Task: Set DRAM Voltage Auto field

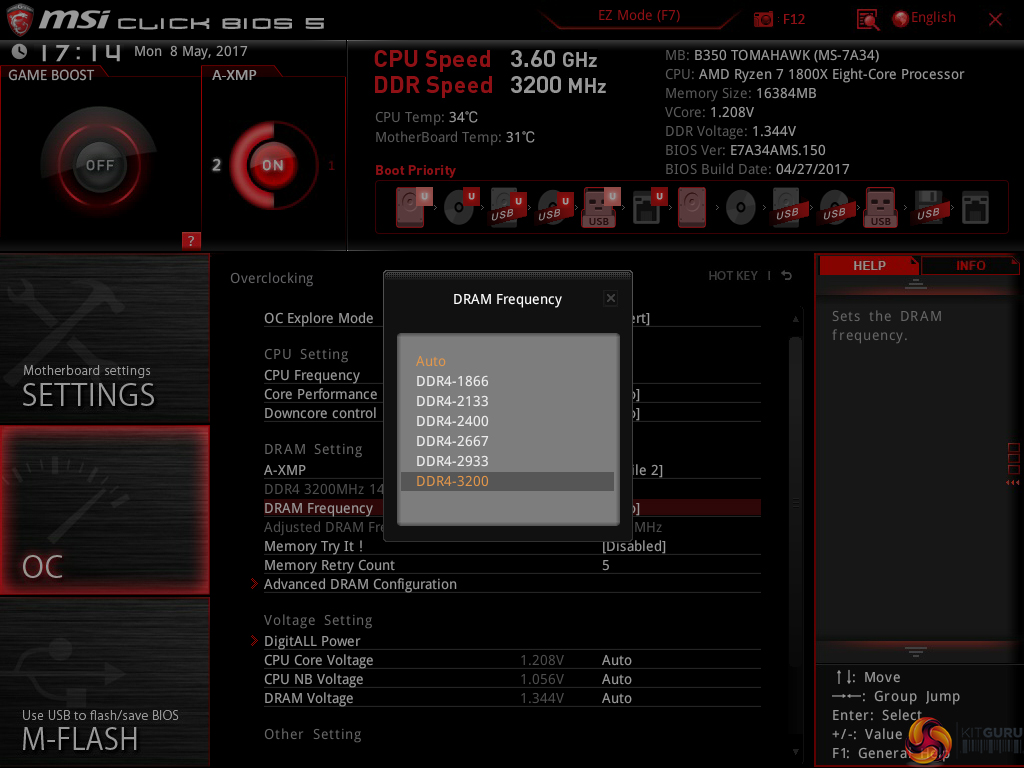Action: [616, 698]
